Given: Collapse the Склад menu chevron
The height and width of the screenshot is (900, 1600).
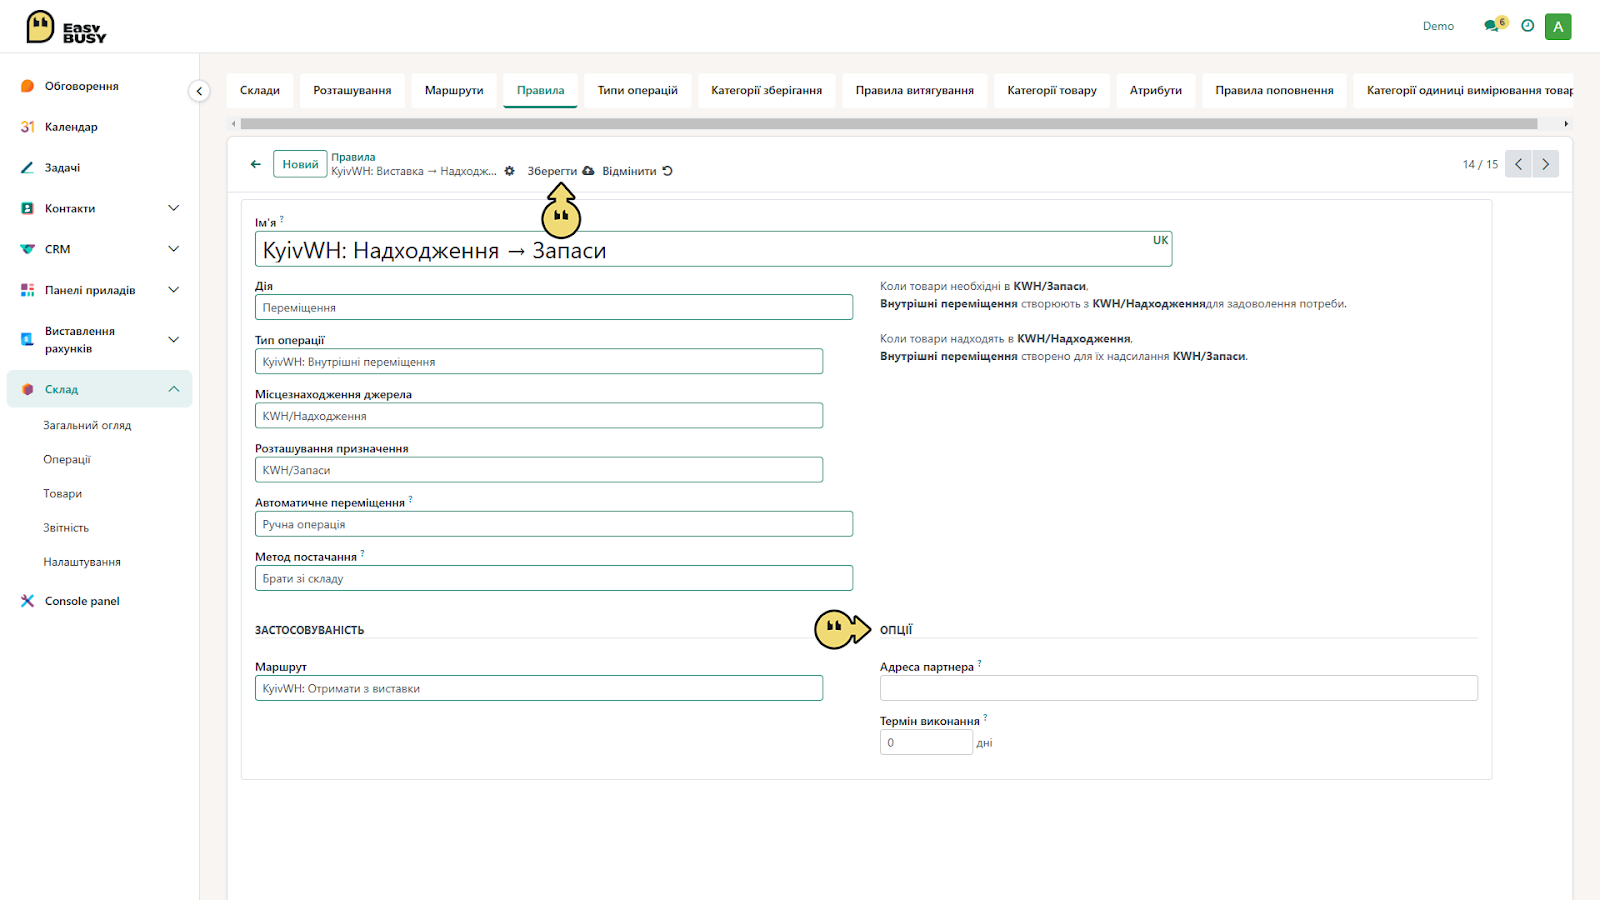Looking at the screenshot, I should (x=174, y=389).
